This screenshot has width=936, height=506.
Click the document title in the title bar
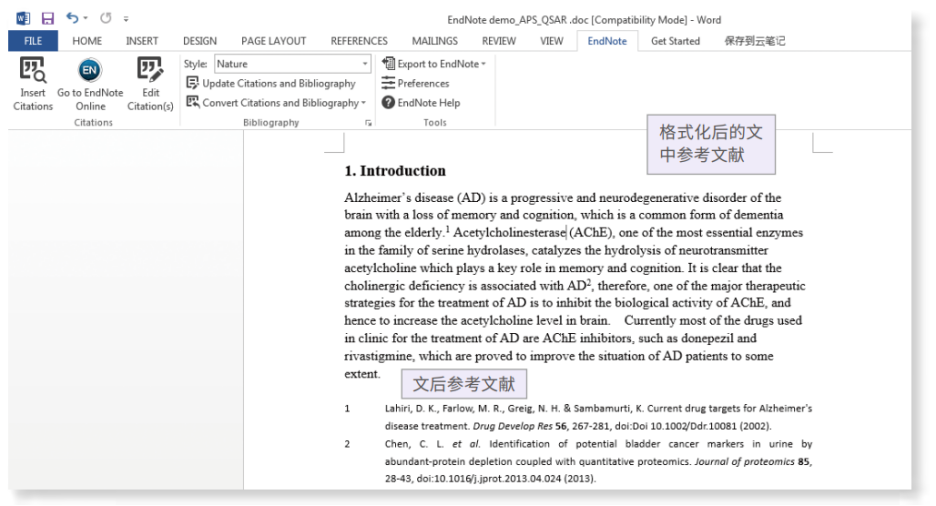584,20
